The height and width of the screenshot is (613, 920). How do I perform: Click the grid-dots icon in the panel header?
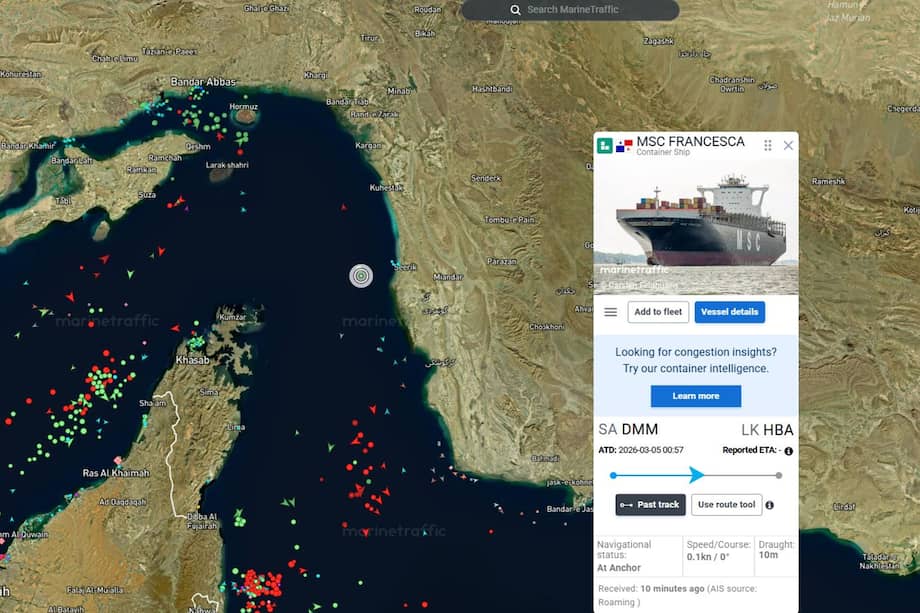767,145
